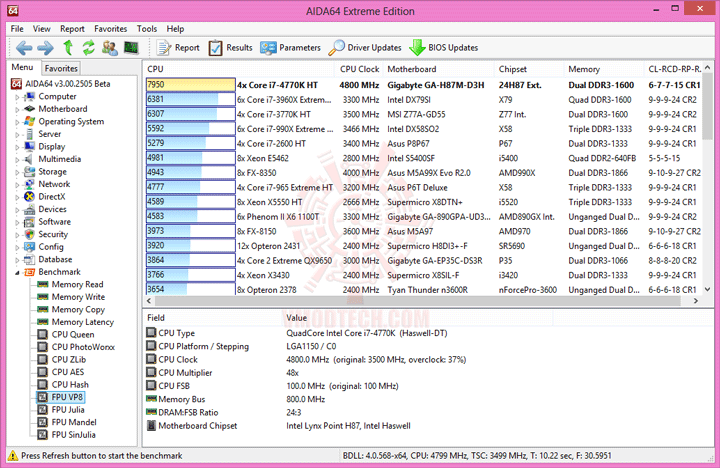The height and width of the screenshot is (468, 720).
Task: Select the FPU Mandel benchmark
Action: tap(74, 422)
